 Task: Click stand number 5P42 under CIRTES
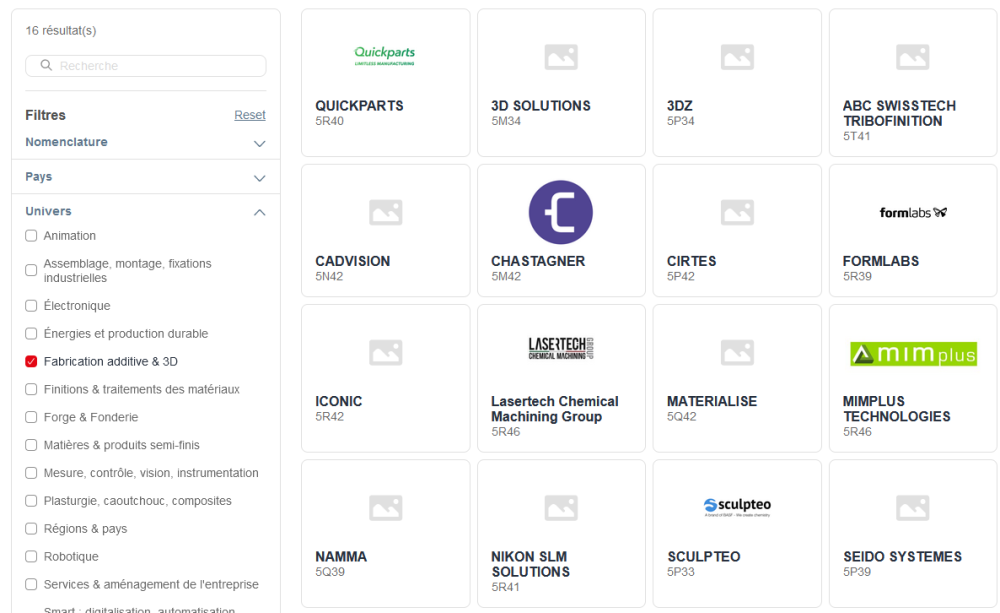[680, 276]
